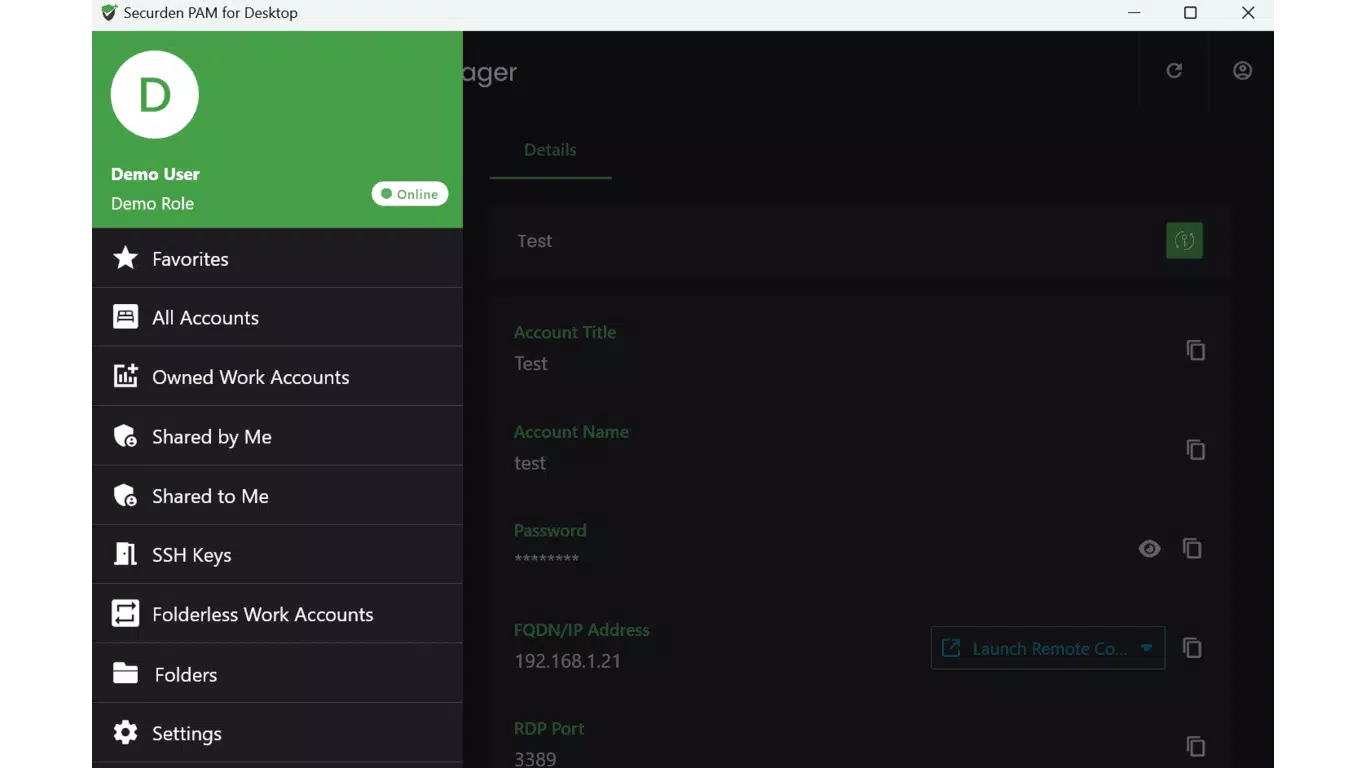
Task: Click the Test heading in details header
Action: tap(535, 241)
